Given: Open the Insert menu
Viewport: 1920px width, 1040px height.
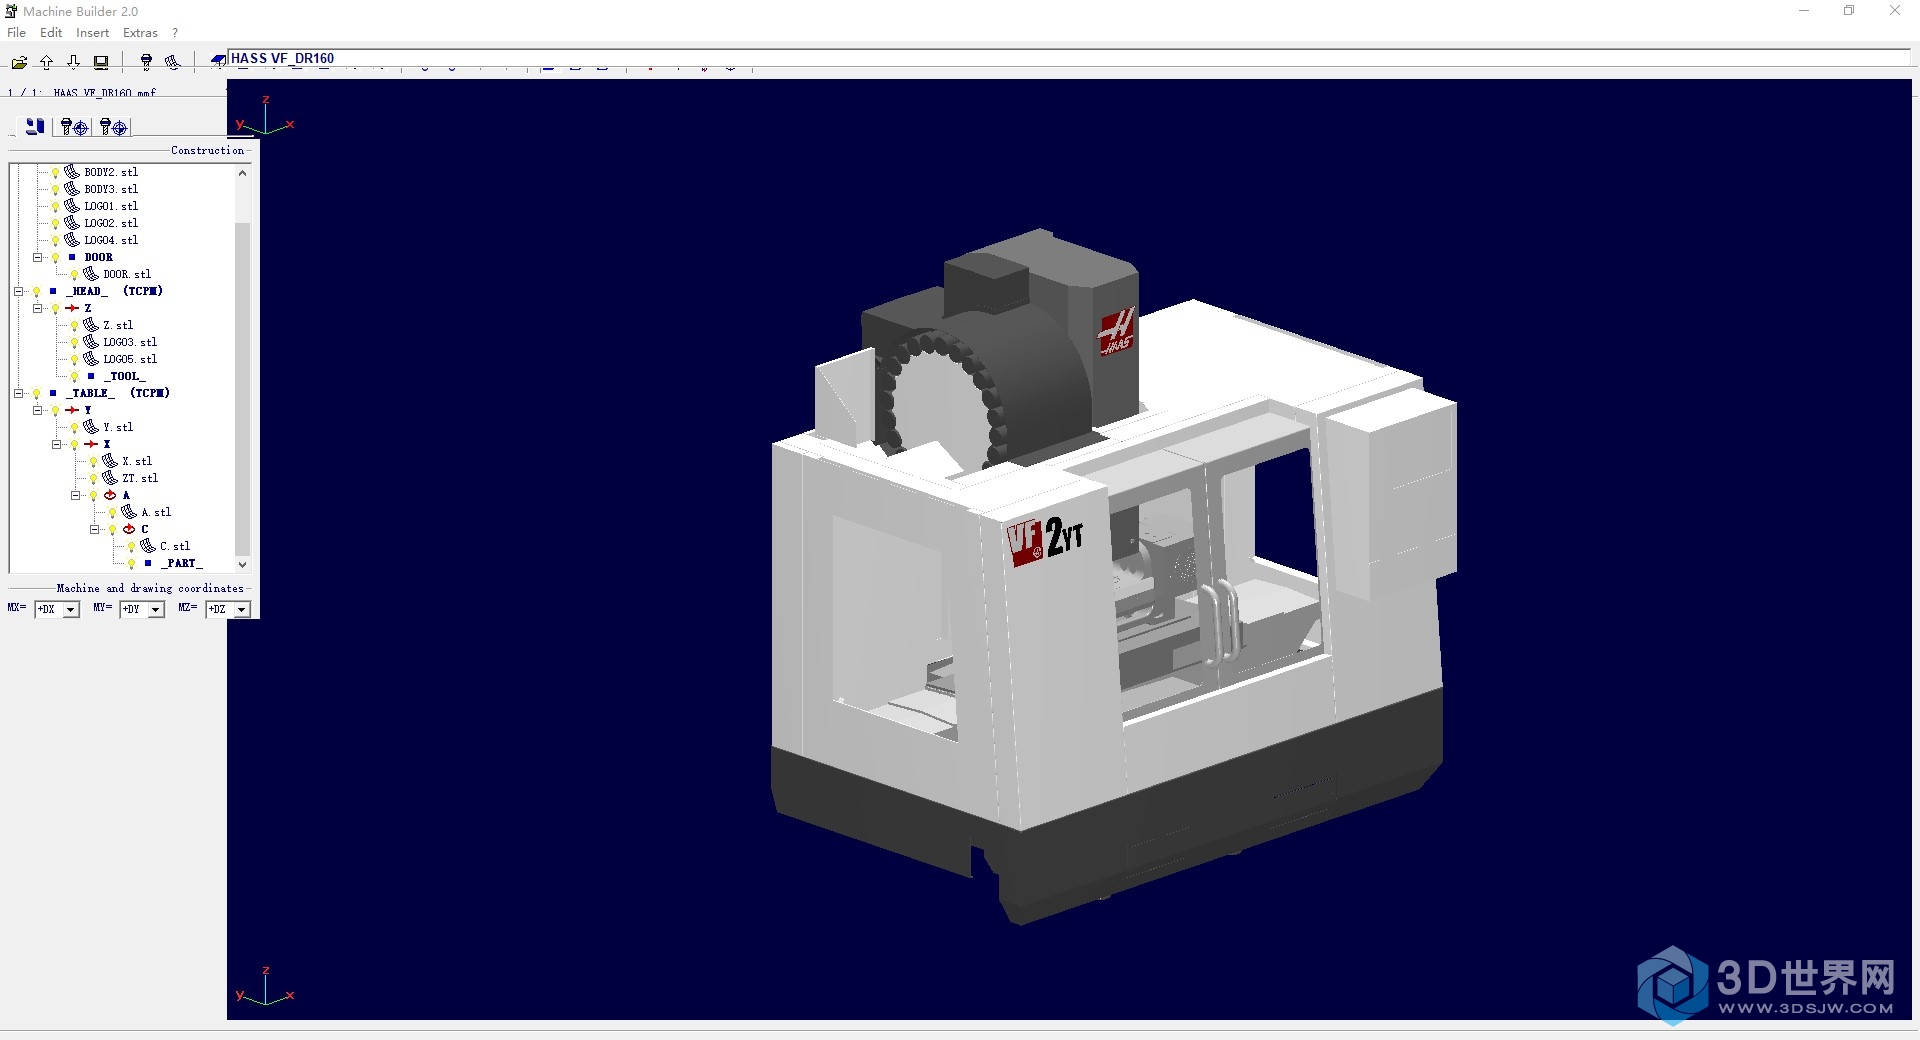Looking at the screenshot, I should pos(92,32).
